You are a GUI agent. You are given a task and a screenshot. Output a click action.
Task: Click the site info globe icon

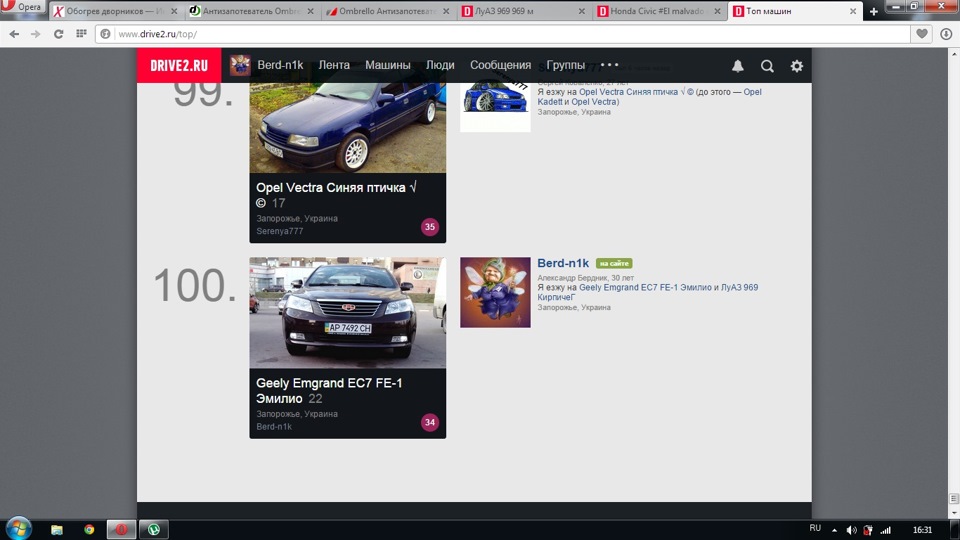pyautogui.click(x=105, y=34)
